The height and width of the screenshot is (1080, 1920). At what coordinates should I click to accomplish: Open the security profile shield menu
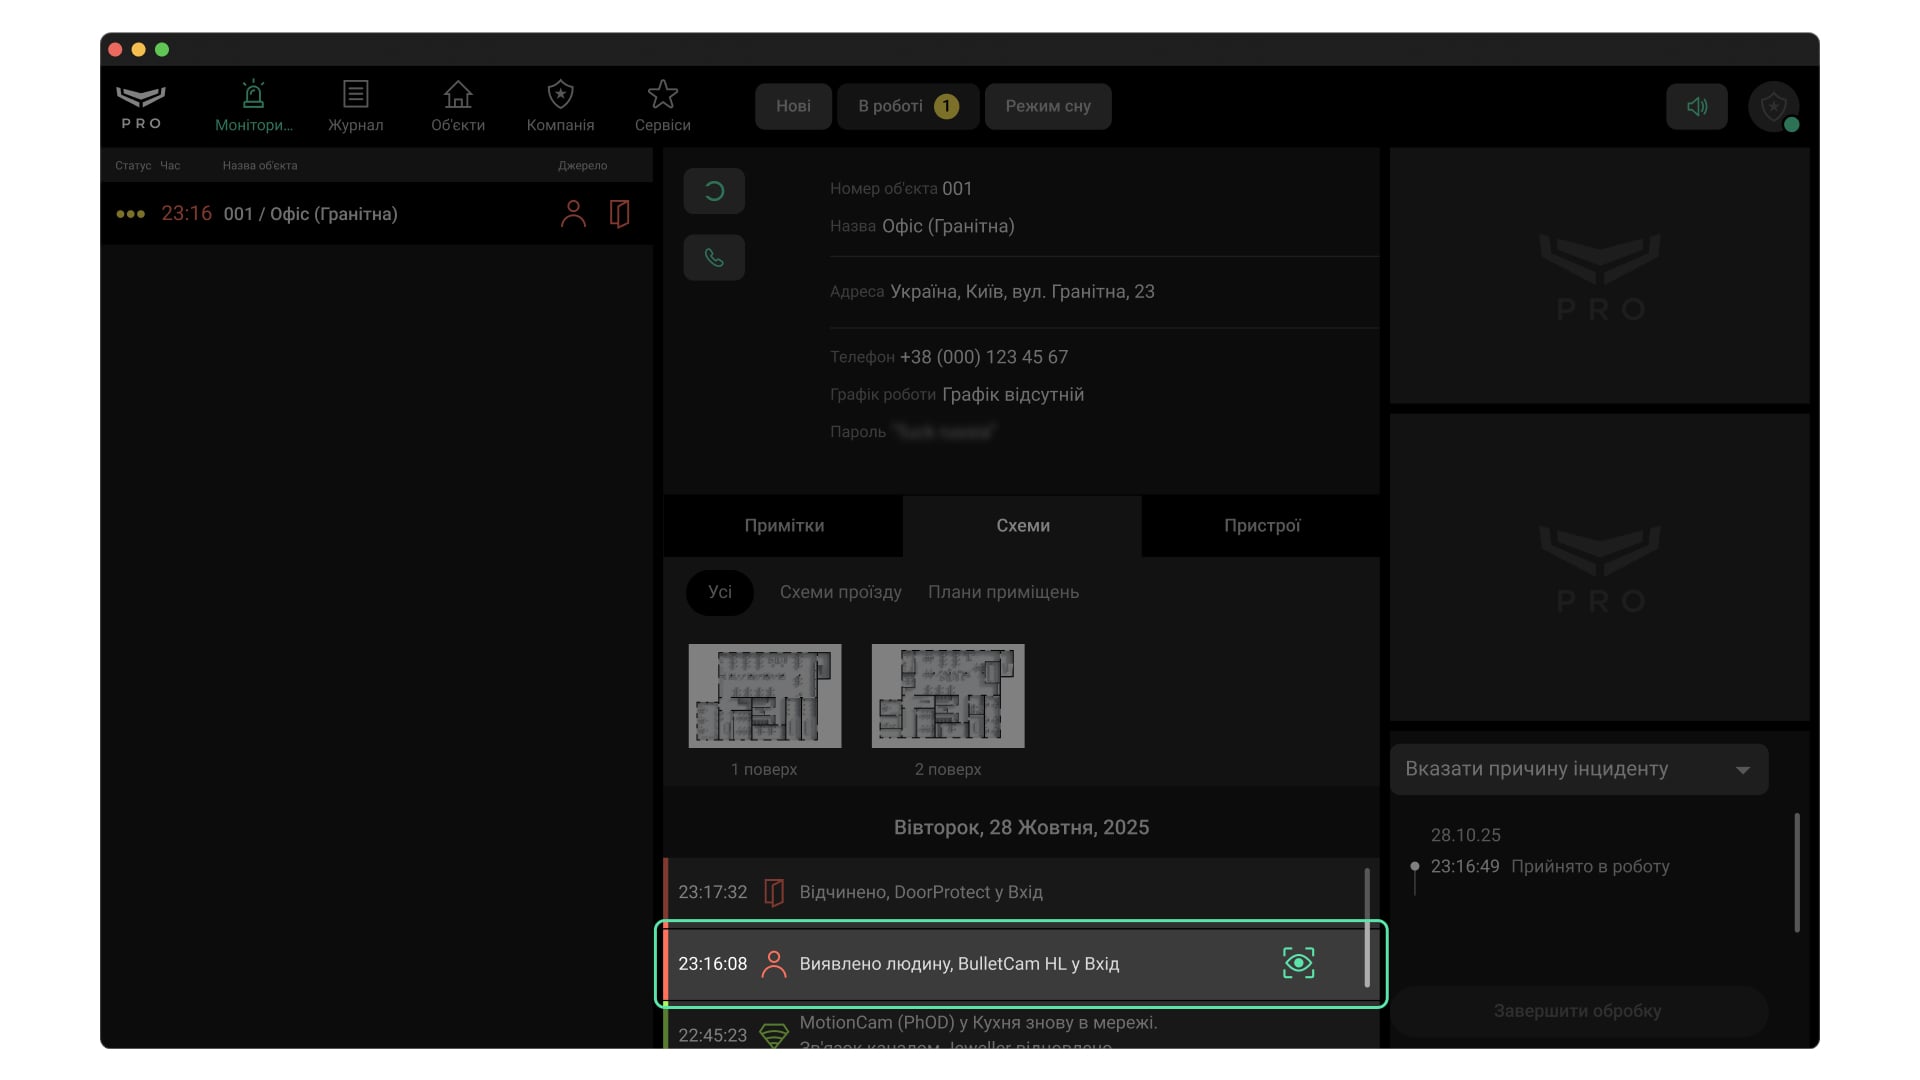coord(1773,106)
